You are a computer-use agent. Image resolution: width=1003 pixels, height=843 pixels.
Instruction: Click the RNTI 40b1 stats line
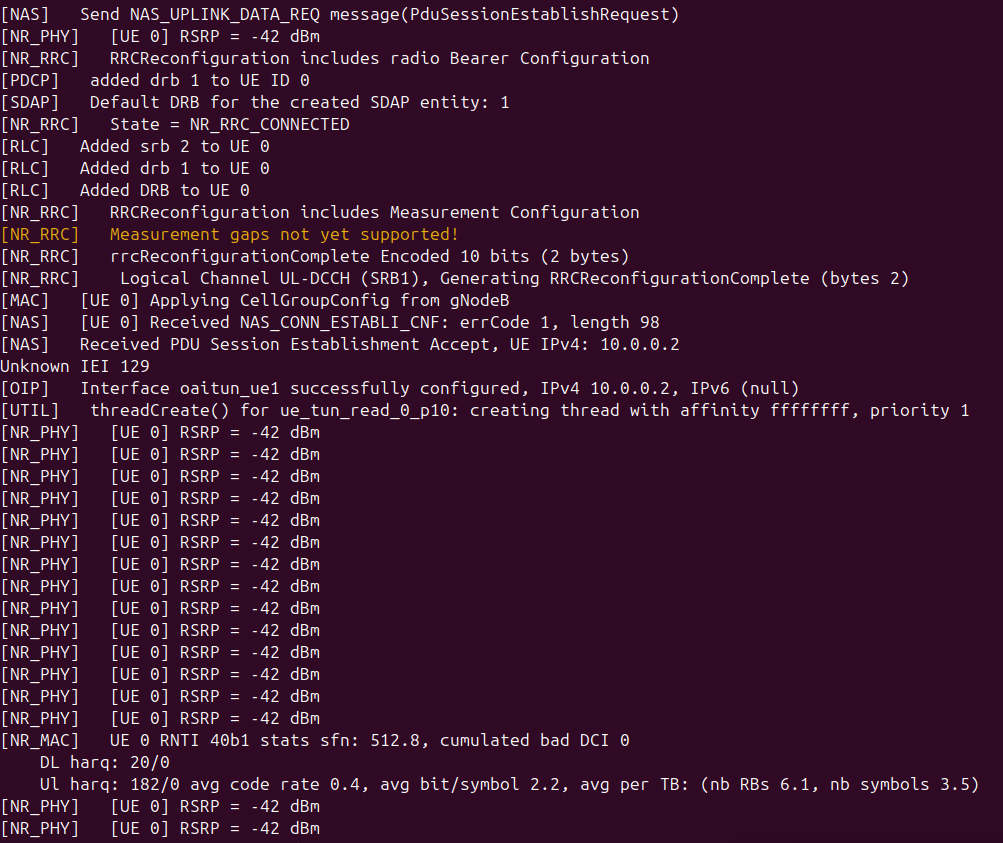coord(315,741)
